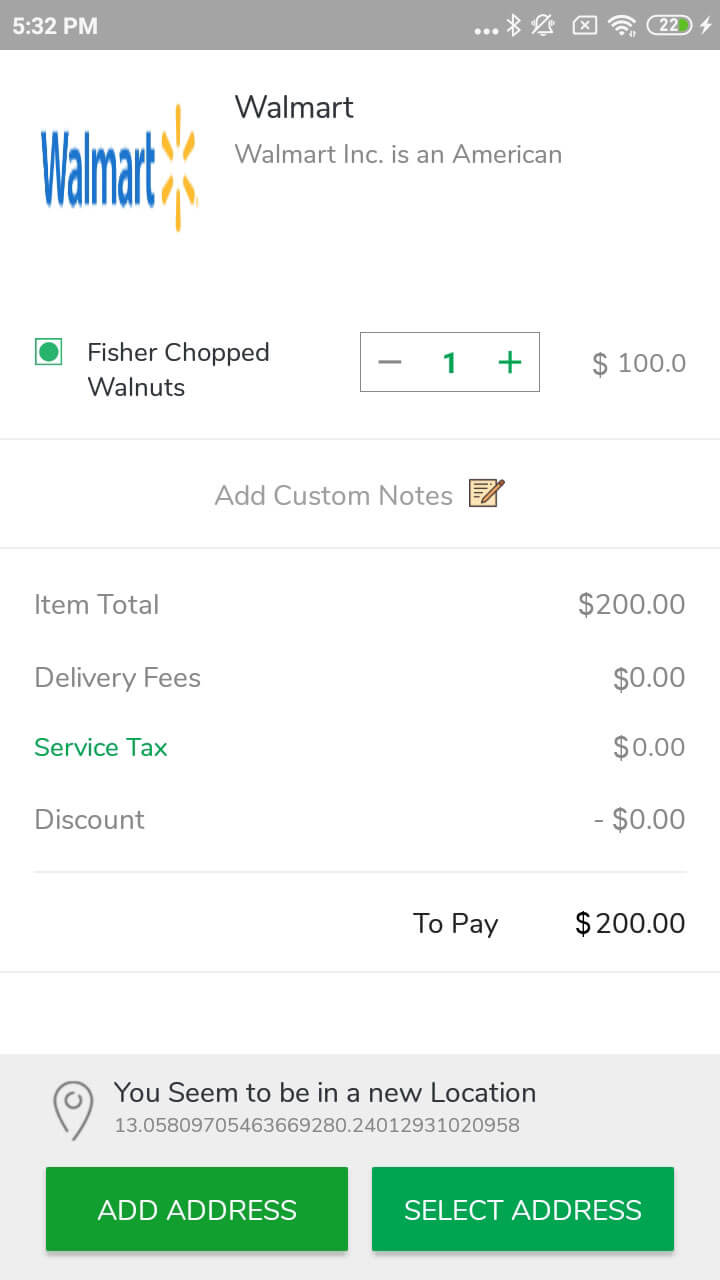
Task: Click the missing SIM card icon
Action: [584, 25]
